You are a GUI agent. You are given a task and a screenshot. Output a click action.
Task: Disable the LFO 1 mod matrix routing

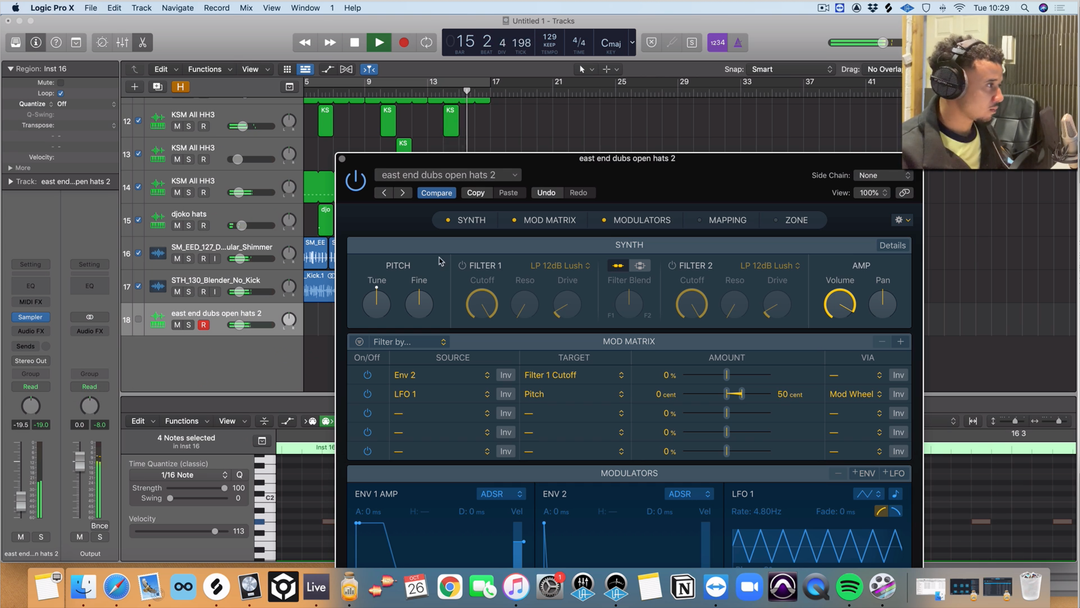coord(367,394)
